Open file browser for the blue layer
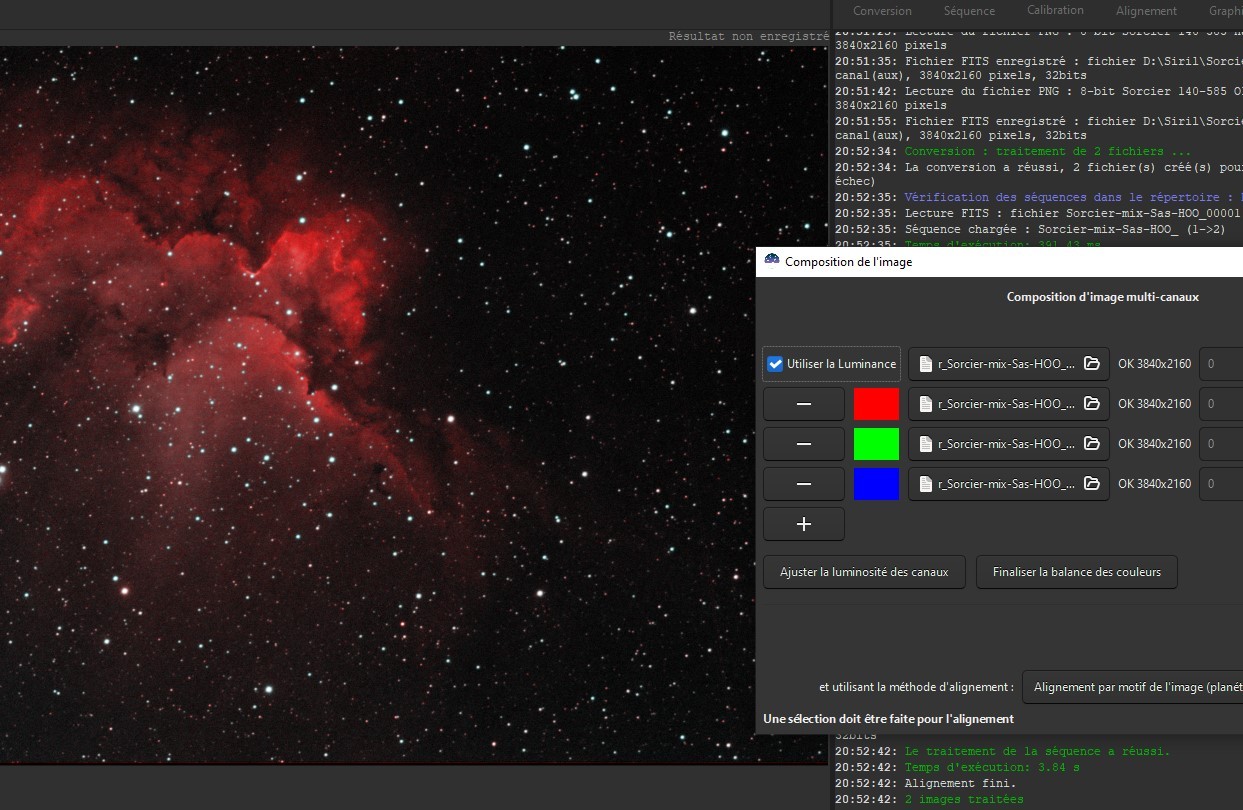The height and width of the screenshot is (810, 1243). [1092, 484]
